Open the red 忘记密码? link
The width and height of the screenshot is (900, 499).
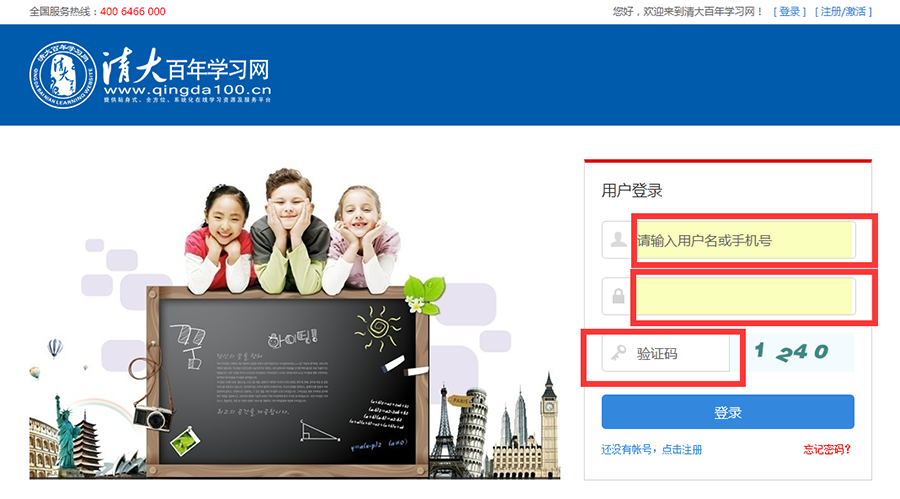(x=827, y=450)
